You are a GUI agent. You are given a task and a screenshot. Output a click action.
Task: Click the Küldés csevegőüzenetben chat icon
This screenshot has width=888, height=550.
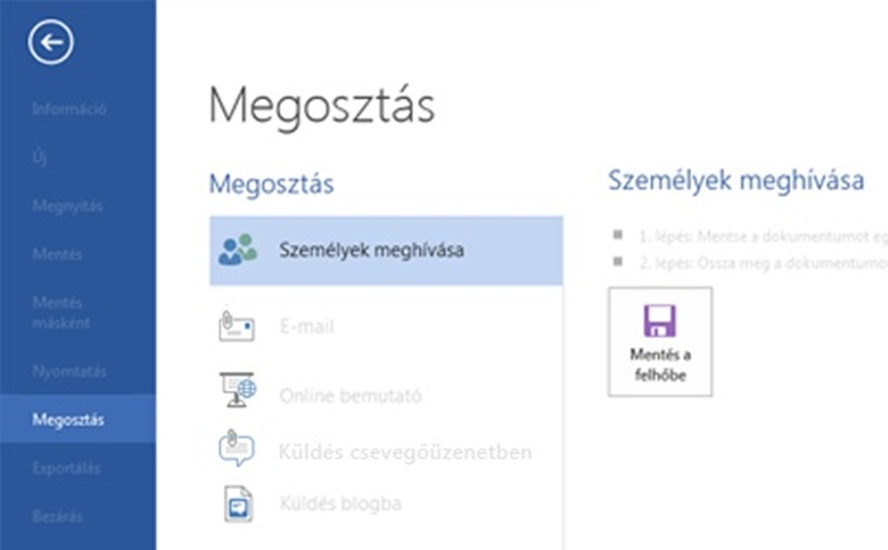click(x=237, y=449)
